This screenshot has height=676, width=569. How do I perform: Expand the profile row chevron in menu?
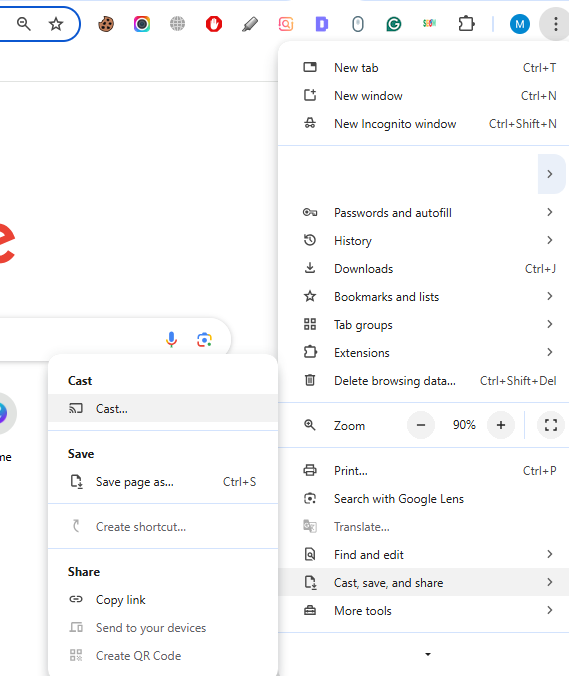(x=551, y=174)
